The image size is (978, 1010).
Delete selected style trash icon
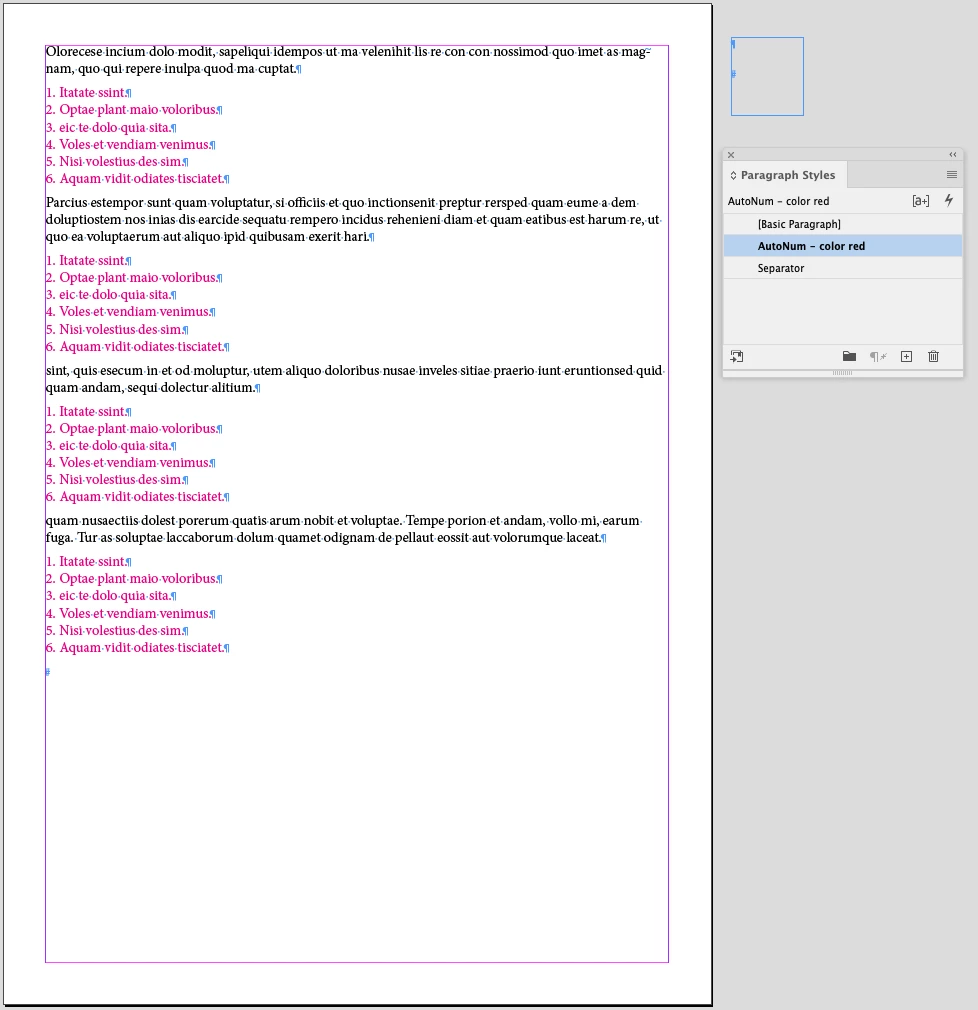934,356
